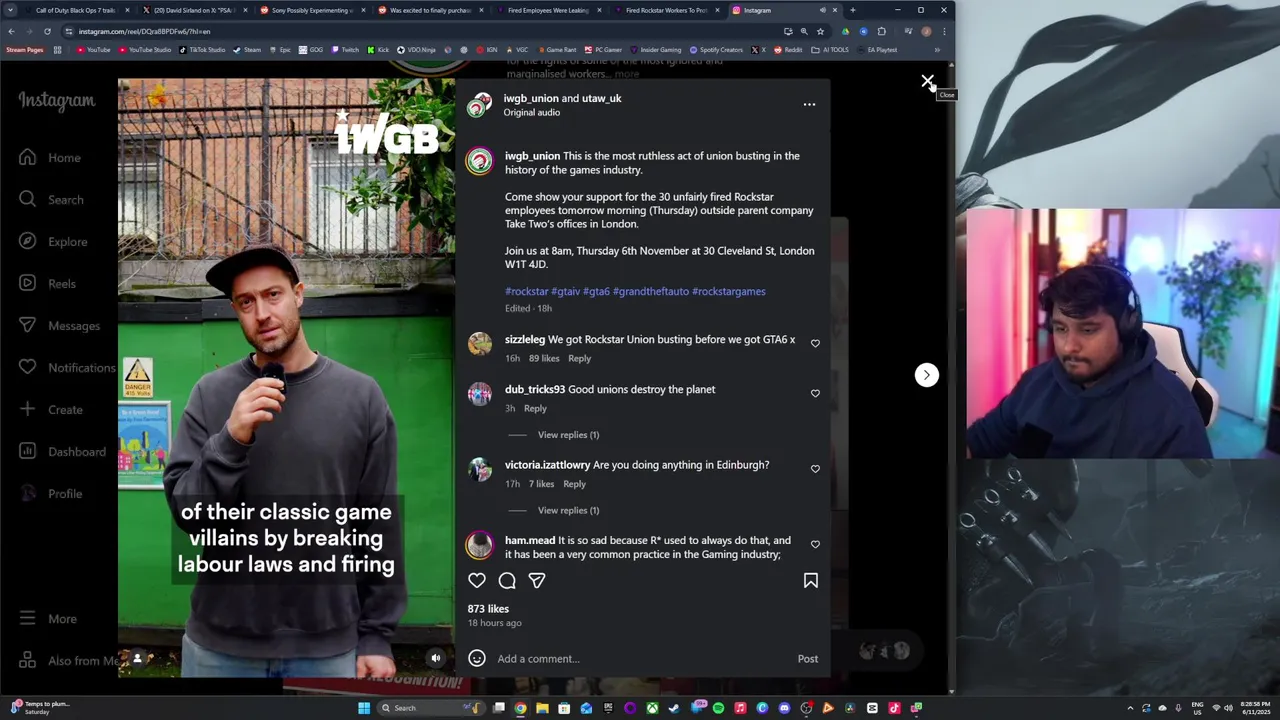Open the Twitch bookmark

pyautogui.click(x=344, y=50)
